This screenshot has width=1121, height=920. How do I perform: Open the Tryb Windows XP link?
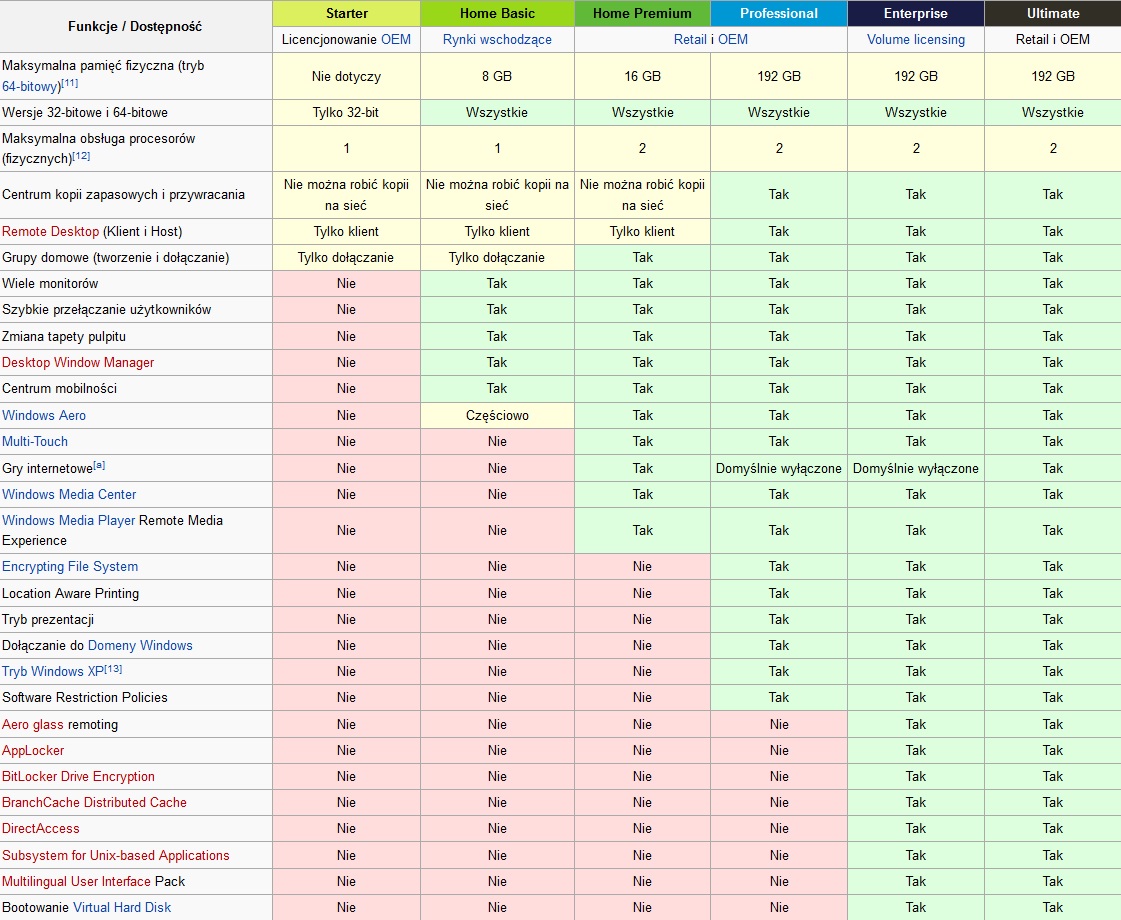(x=53, y=672)
